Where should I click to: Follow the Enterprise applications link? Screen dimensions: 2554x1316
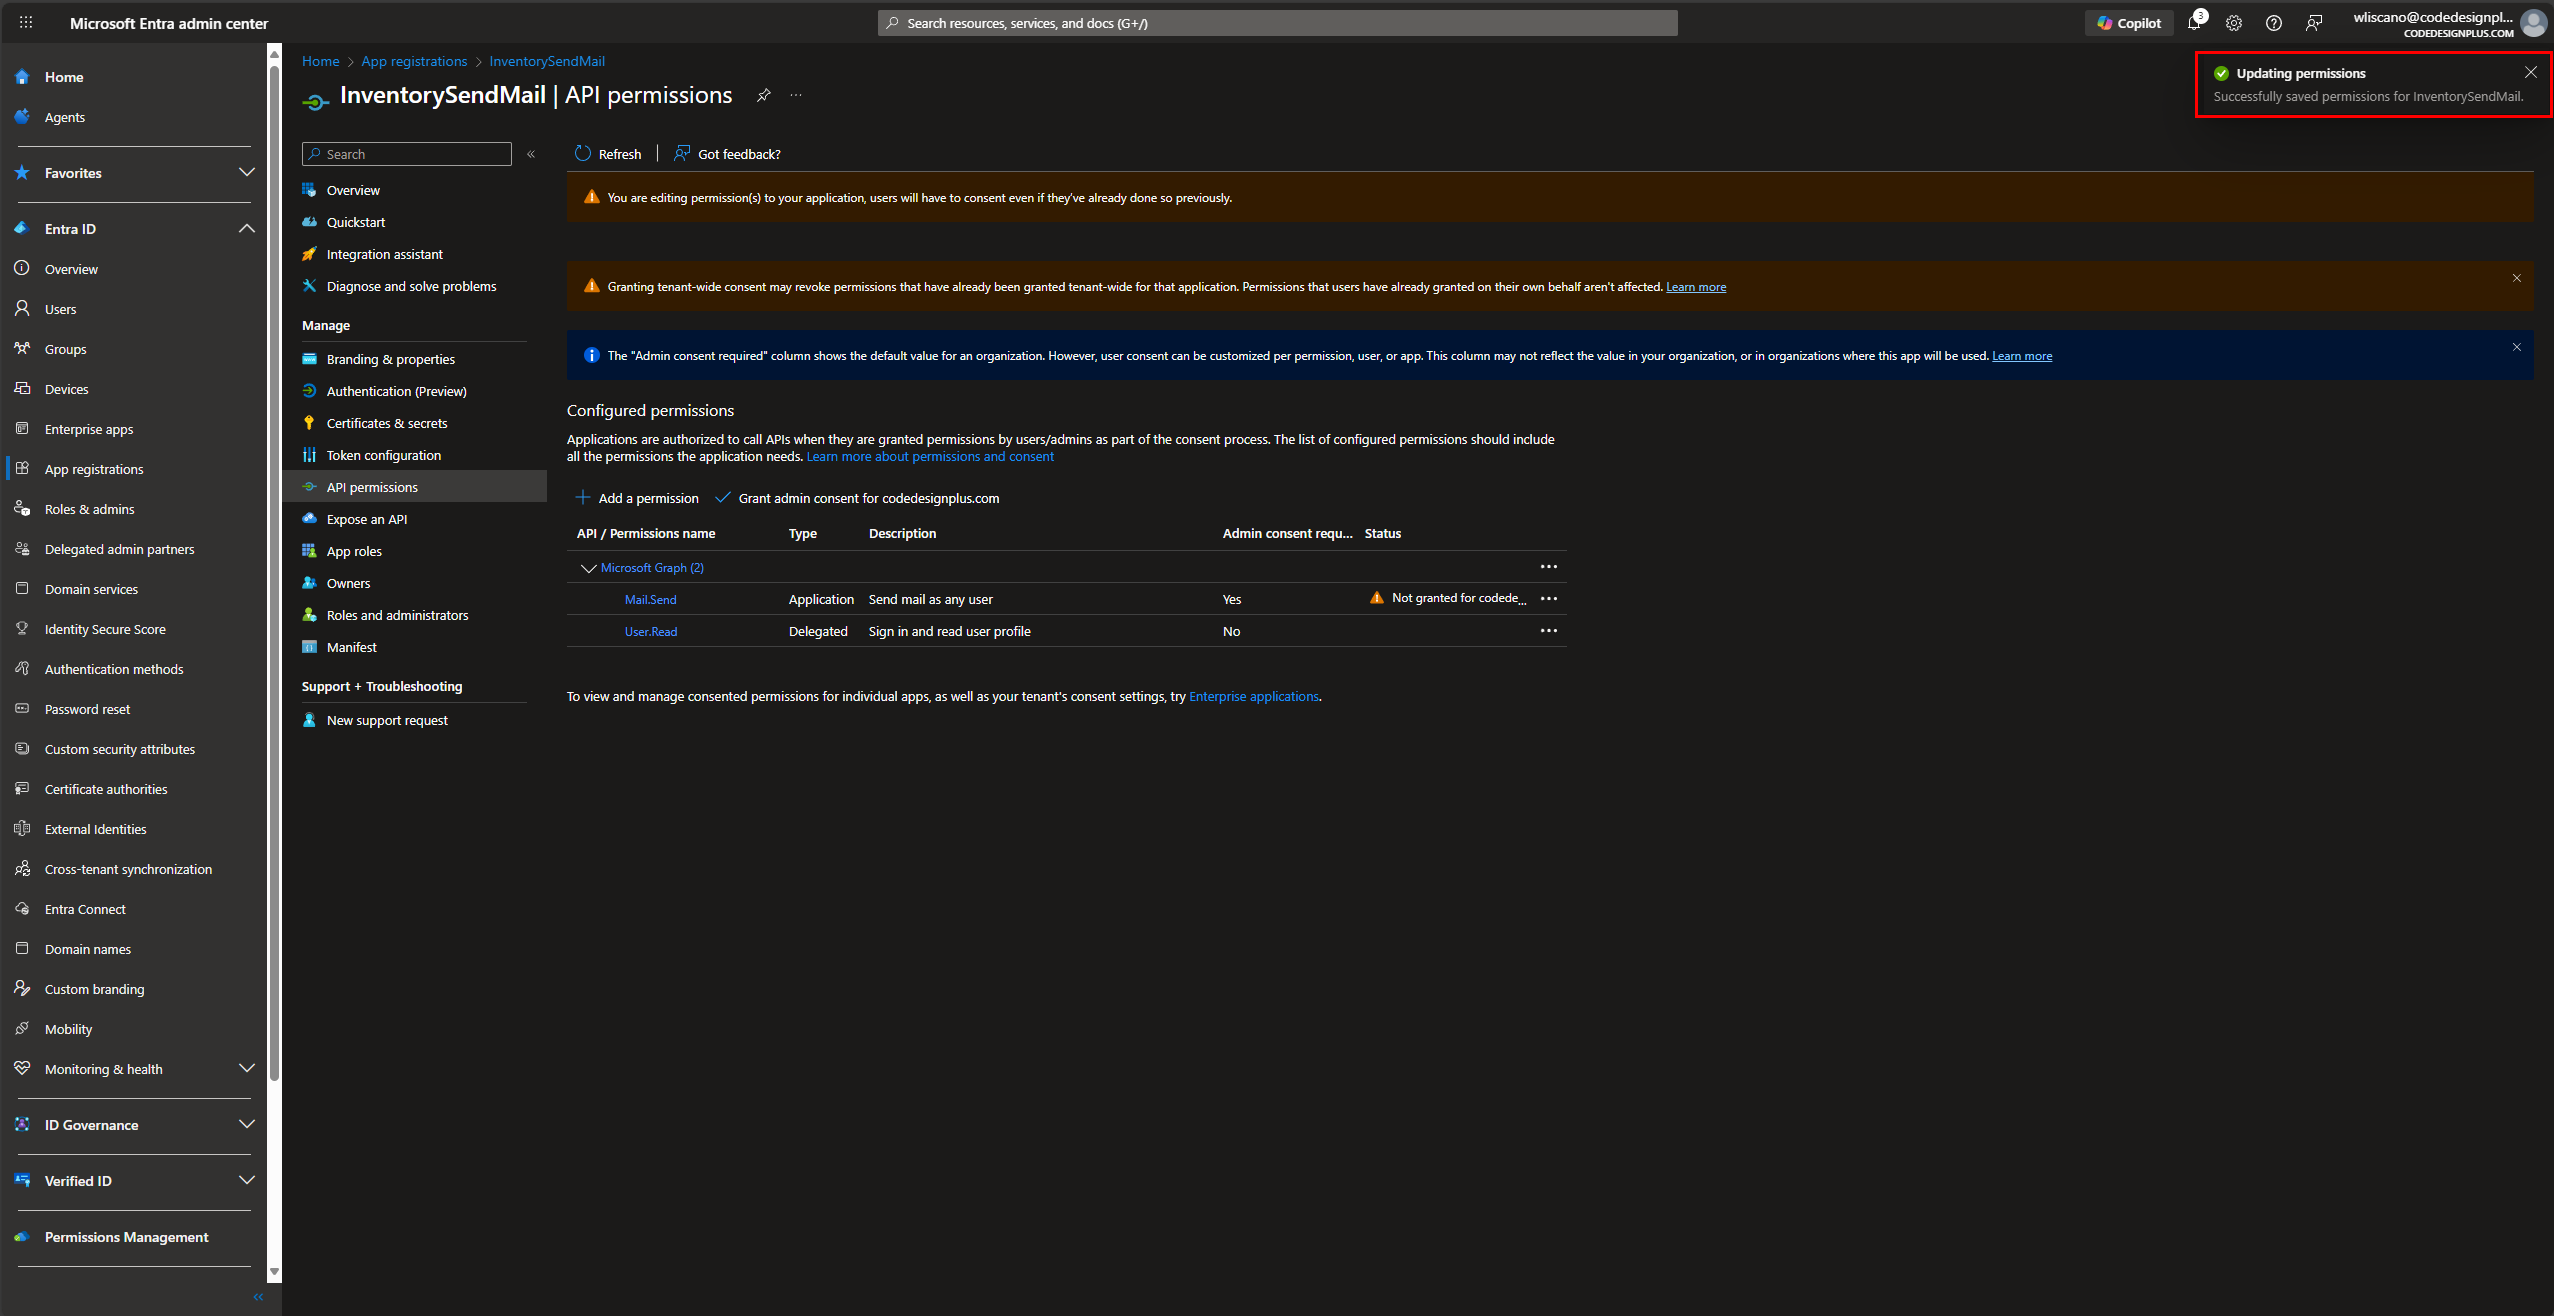pyautogui.click(x=1254, y=696)
